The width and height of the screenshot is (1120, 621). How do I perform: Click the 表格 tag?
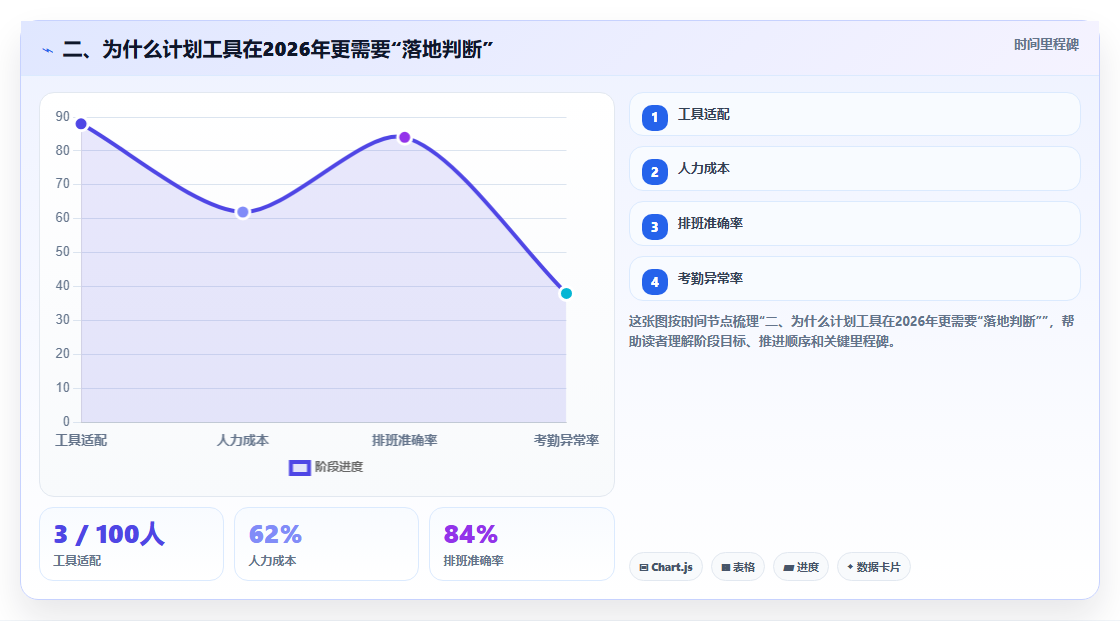click(x=738, y=567)
